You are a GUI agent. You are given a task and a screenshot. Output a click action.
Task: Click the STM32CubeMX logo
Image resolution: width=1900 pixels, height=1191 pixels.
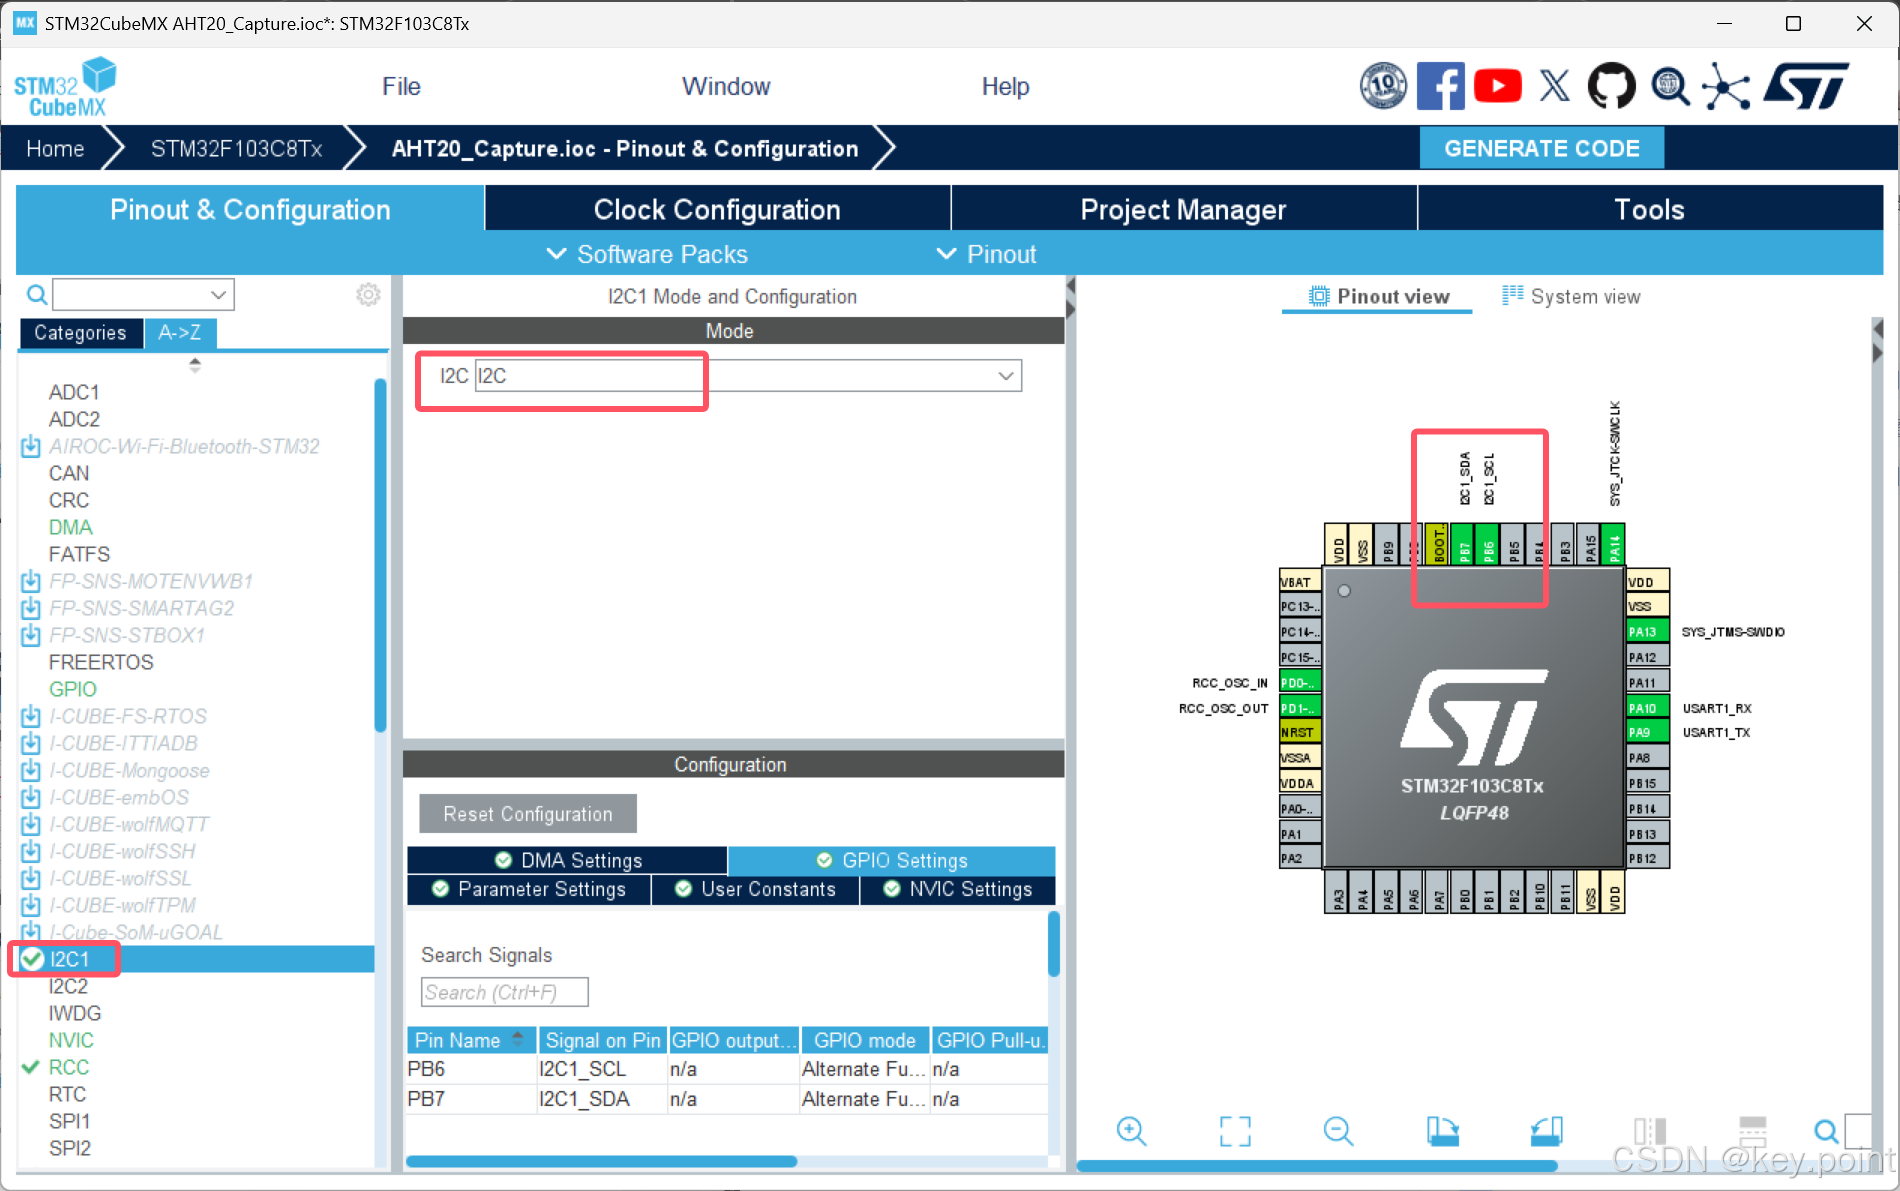pyautogui.click(x=65, y=87)
